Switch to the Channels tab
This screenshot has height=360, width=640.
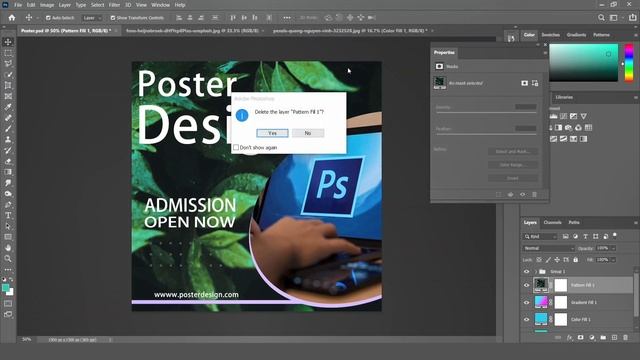coord(553,222)
